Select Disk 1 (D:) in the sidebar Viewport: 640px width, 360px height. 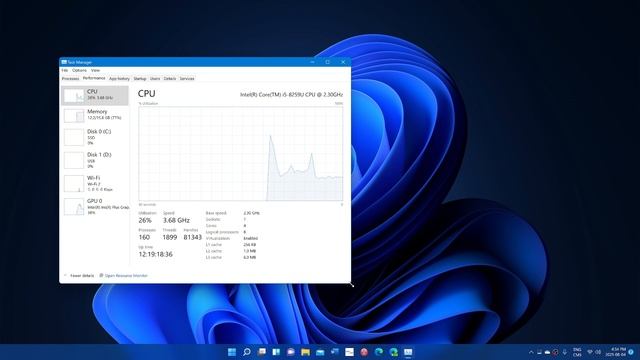(95, 160)
